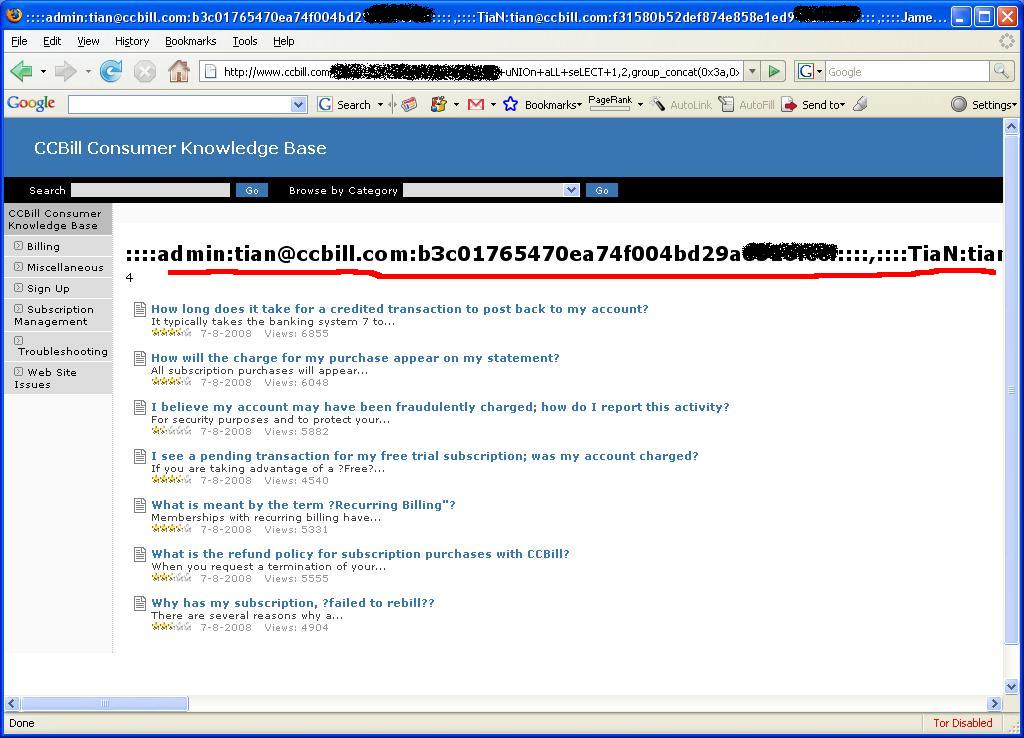This screenshot has height=738, width=1024.
Task: Focus the browser address bar
Action: (x=480, y=72)
